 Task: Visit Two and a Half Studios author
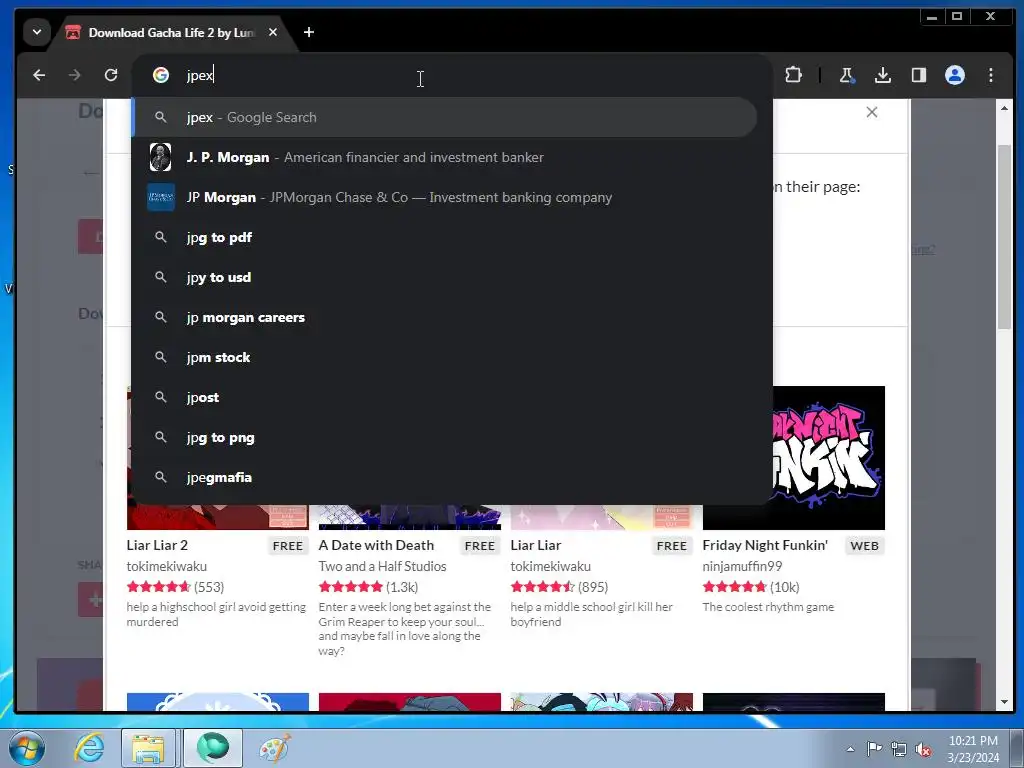[382, 566]
